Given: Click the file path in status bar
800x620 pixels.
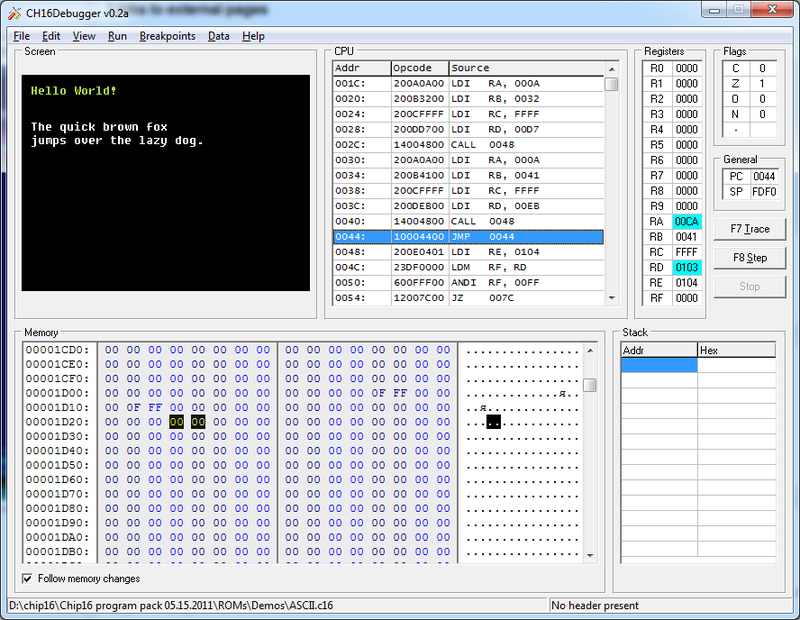Looking at the screenshot, I should click(171, 606).
